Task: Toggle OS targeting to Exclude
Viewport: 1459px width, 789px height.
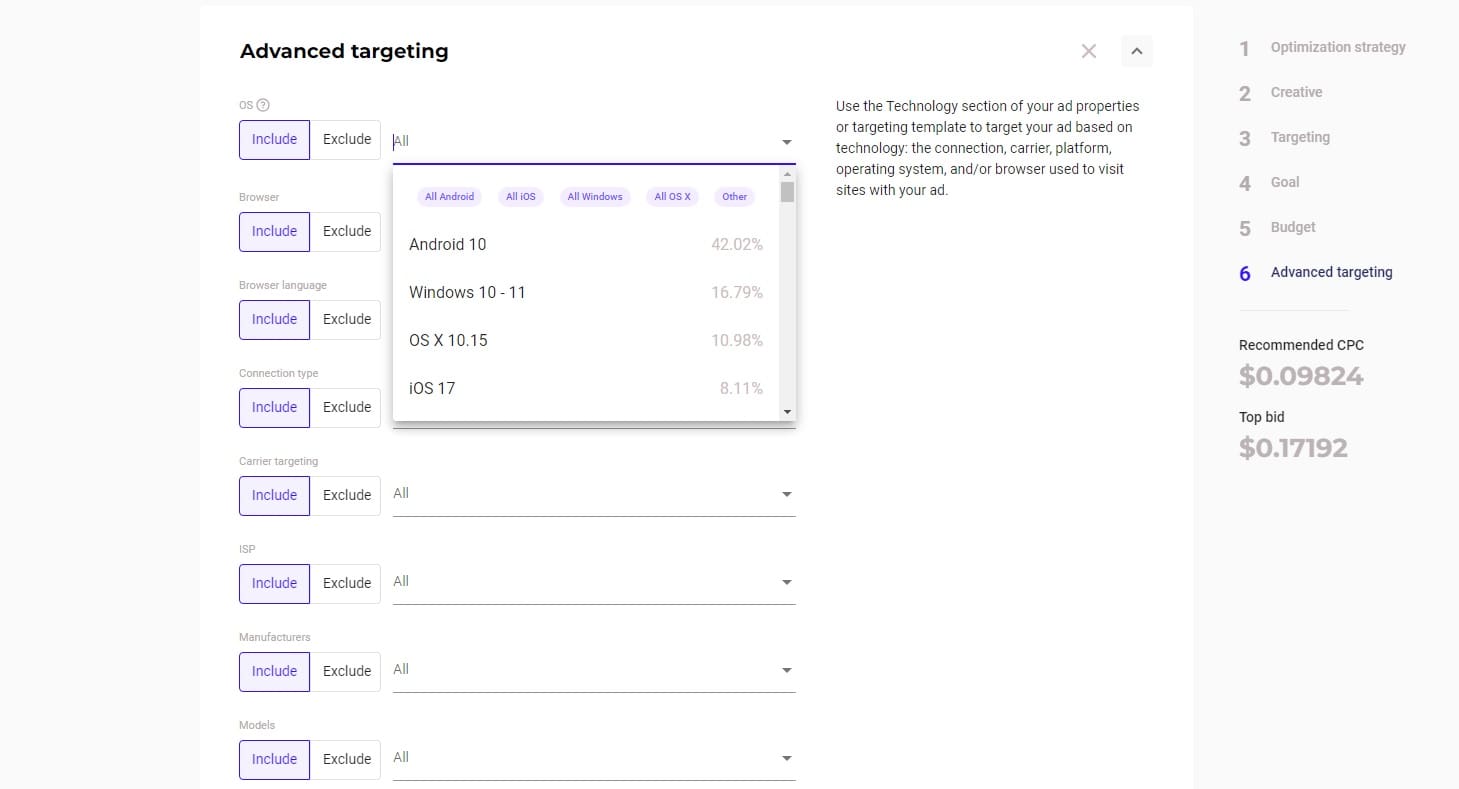Action: (x=346, y=140)
